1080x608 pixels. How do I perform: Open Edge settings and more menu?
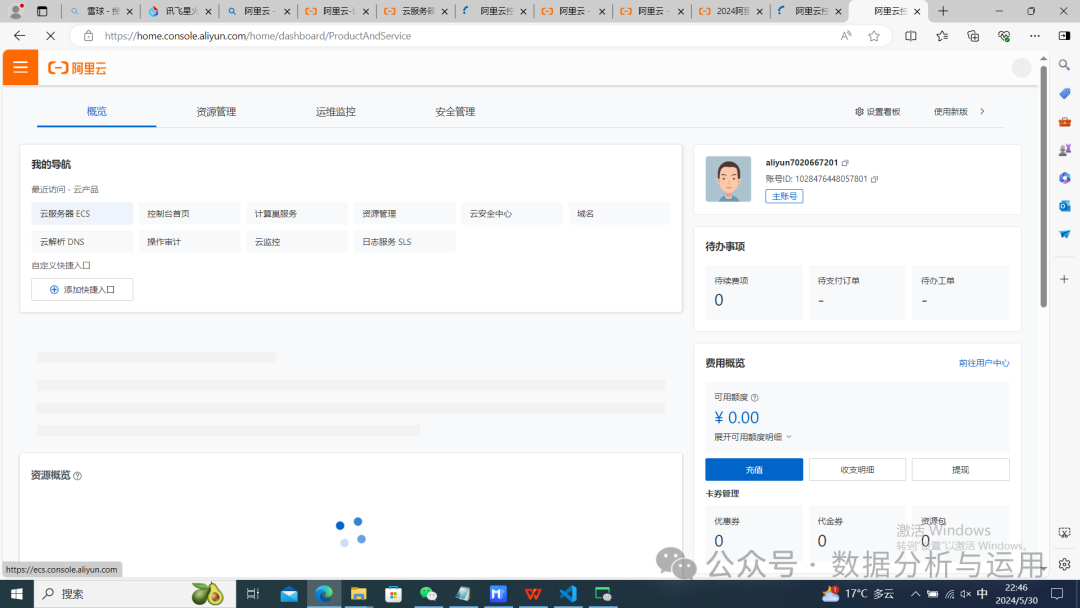(1035, 36)
